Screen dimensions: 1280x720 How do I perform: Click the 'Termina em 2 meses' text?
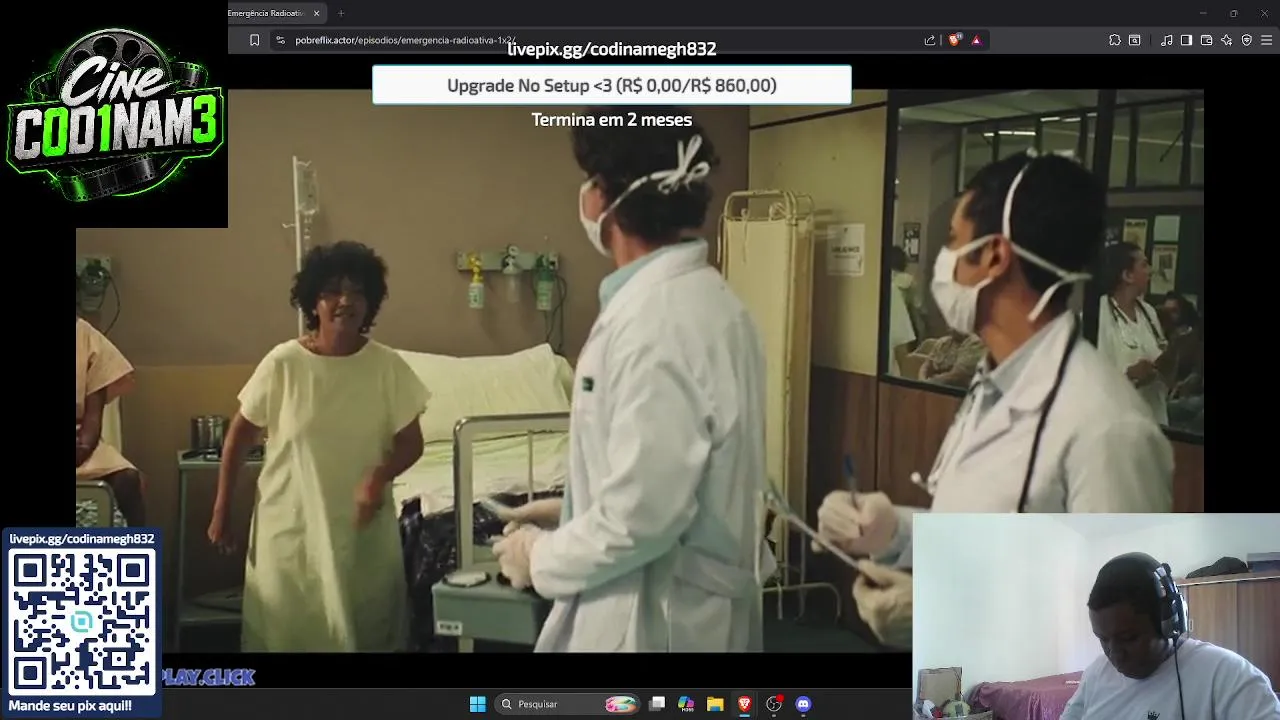tap(612, 119)
